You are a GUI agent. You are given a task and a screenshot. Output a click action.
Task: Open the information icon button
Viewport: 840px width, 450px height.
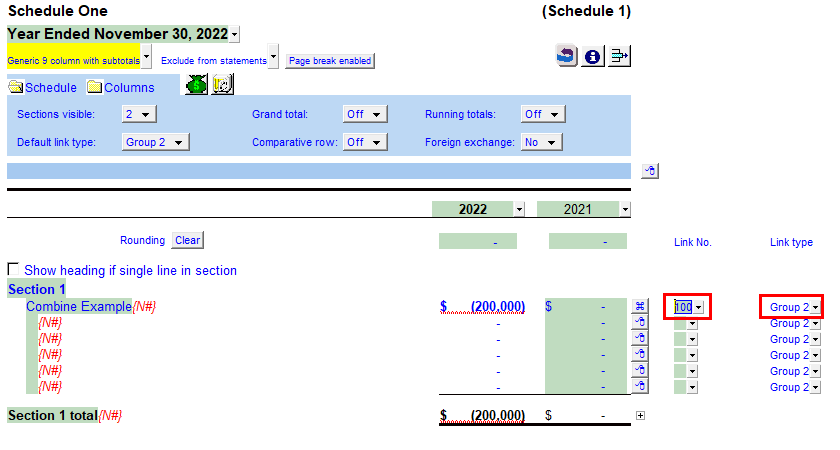(x=592, y=56)
